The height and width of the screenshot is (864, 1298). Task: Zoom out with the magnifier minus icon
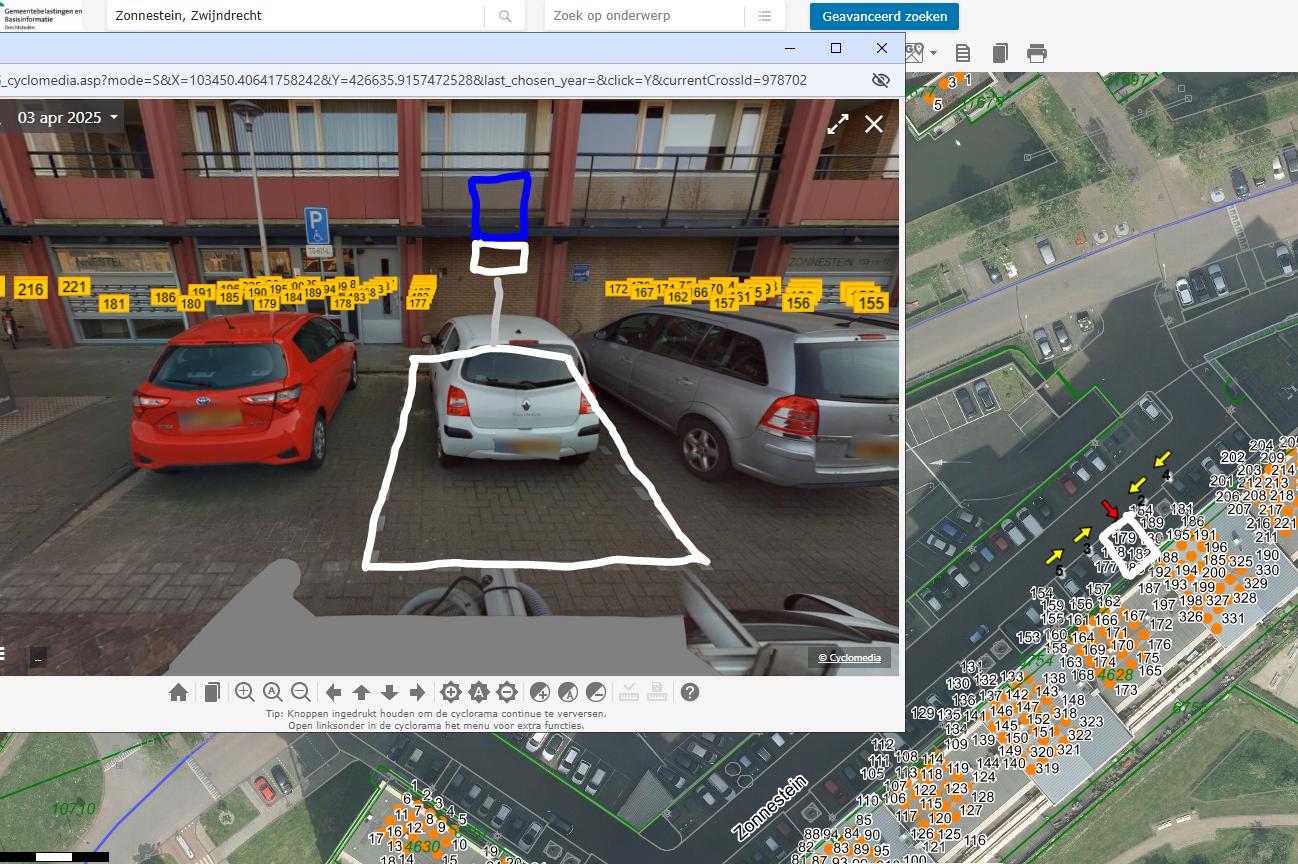300,692
